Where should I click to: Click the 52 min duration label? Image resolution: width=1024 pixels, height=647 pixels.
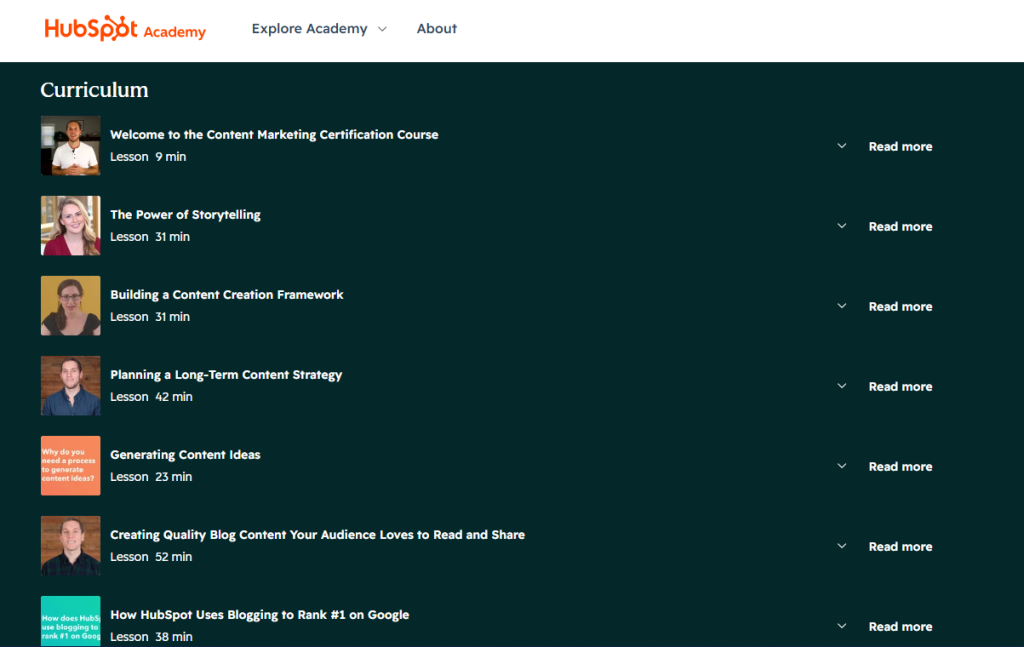[174, 557]
